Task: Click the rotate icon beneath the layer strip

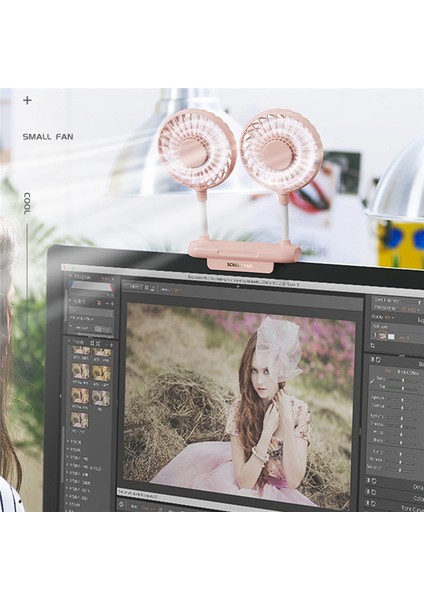Action: pyautogui.click(x=373, y=346)
